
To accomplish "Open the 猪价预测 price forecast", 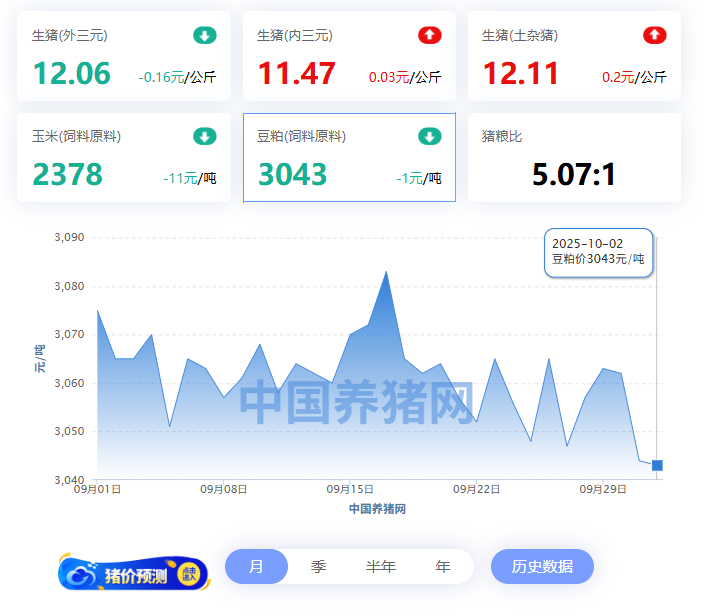I will [134, 575].
